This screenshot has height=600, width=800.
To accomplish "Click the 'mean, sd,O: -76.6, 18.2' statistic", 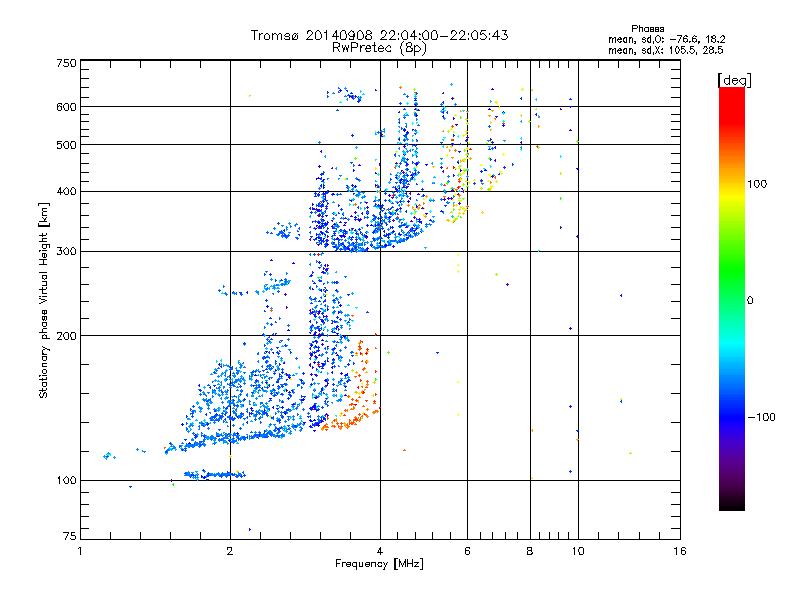I will (x=666, y=39).
